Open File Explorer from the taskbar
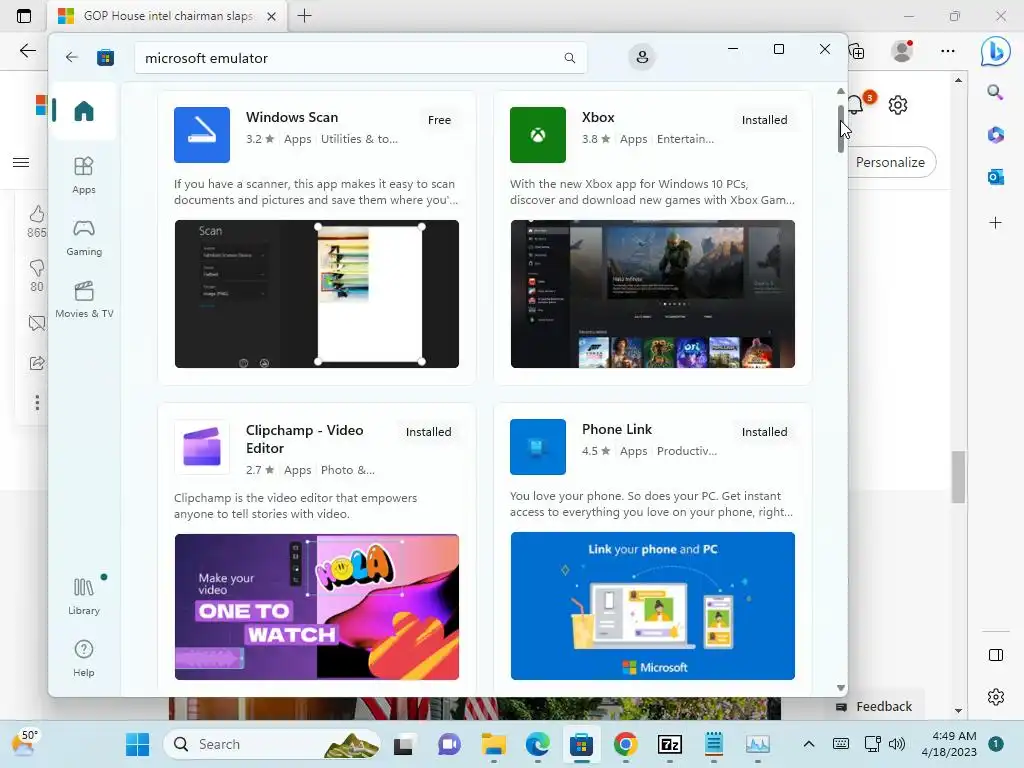This screenshot has width=1024, height=768. tap(494, 744)
